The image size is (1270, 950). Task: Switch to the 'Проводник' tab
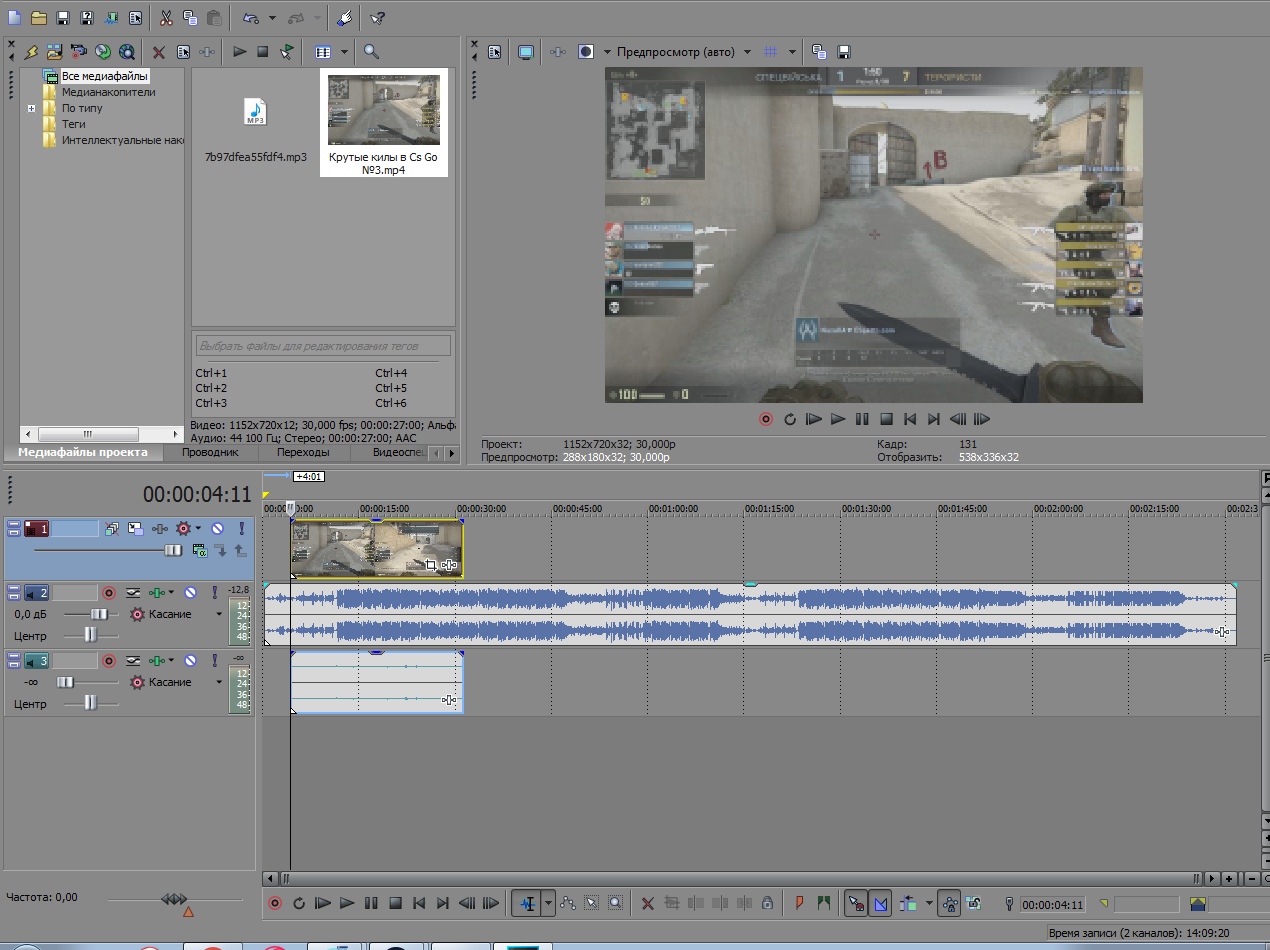pyautogui.click(x=209, y=452)
